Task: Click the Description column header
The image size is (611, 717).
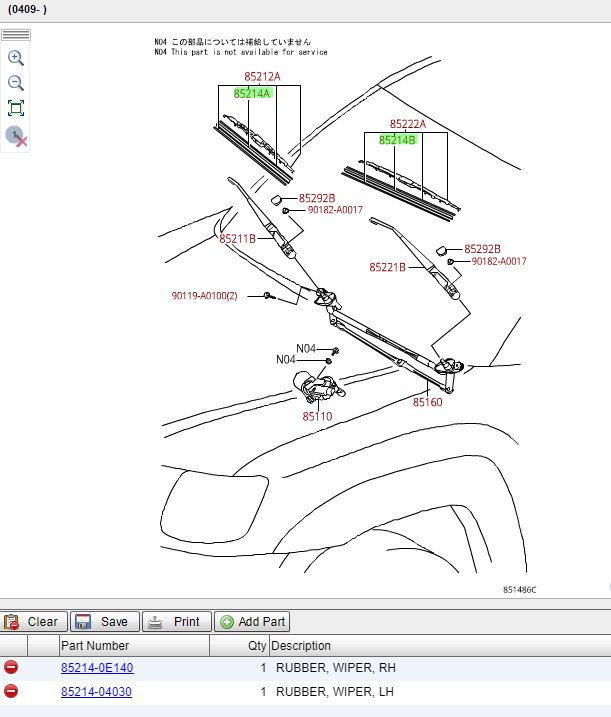Action: [440, 646]
